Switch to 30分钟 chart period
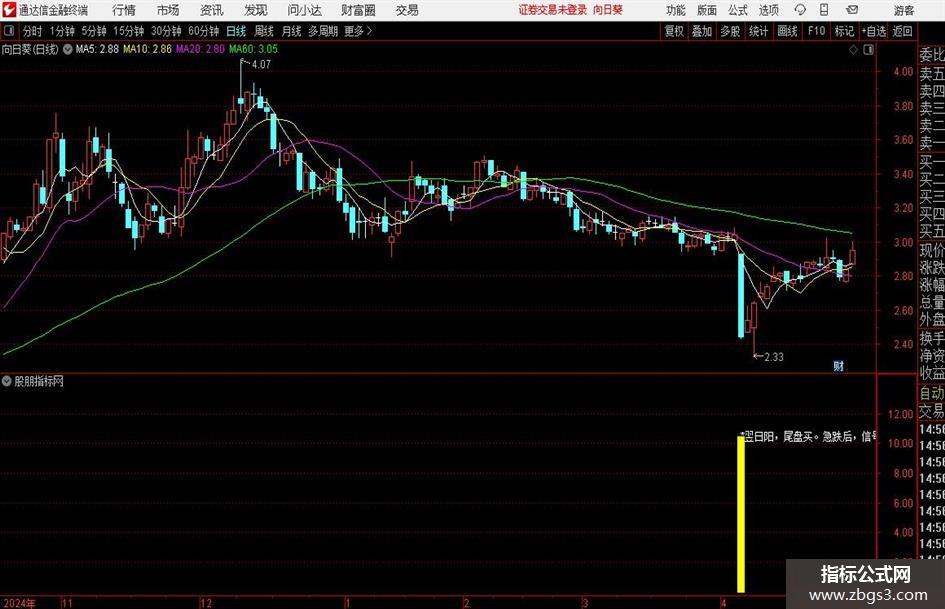945x609 pixels. (x=166, y=31)
